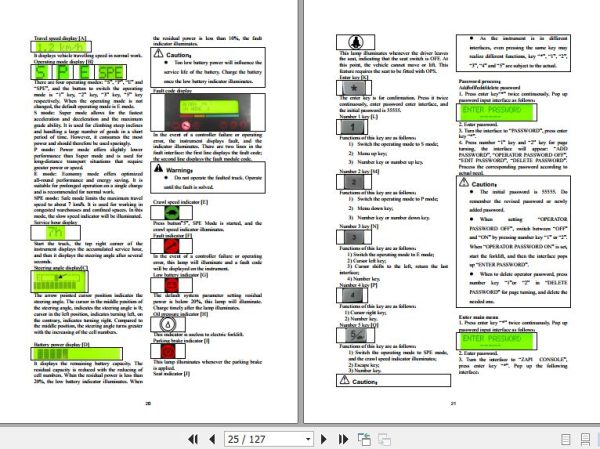
Task: Go to the previous page
Action: point(212,439)
